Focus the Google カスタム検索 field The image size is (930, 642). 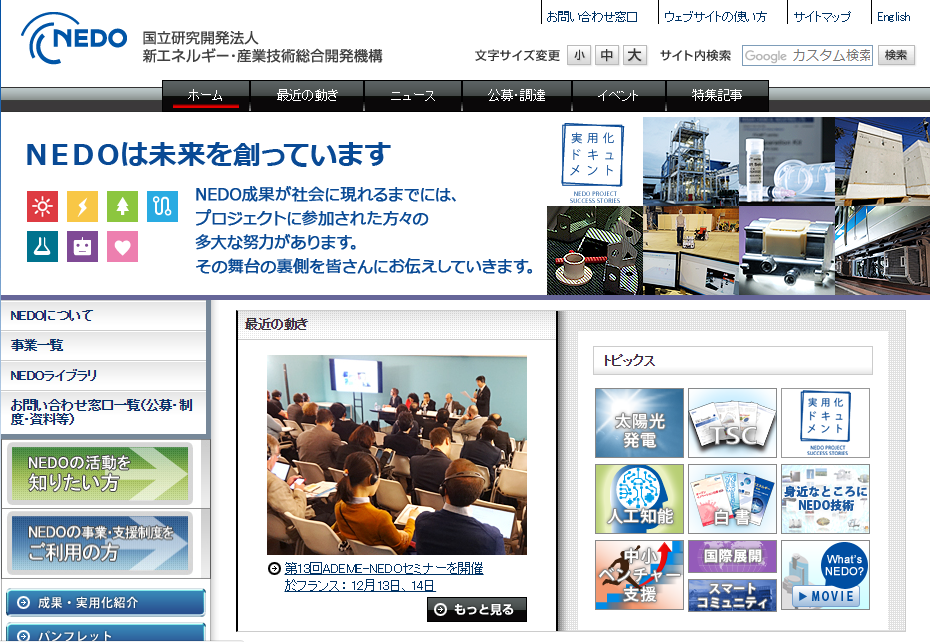(x=807, y=56)
